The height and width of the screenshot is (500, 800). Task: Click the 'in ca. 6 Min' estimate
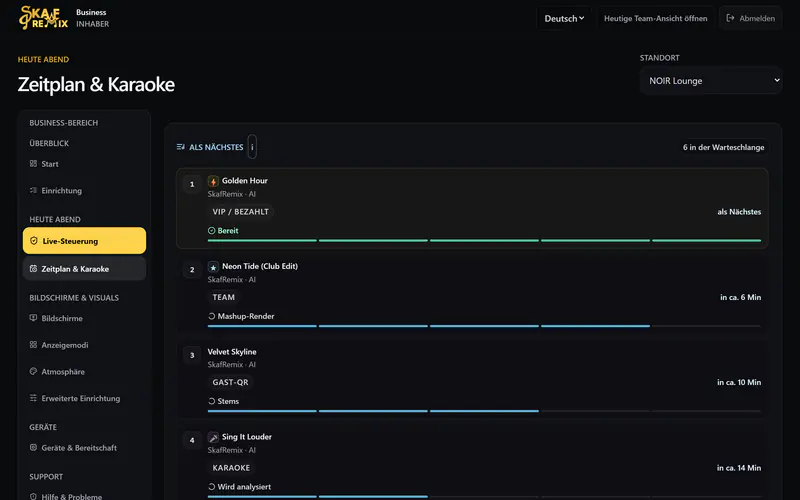740,297
